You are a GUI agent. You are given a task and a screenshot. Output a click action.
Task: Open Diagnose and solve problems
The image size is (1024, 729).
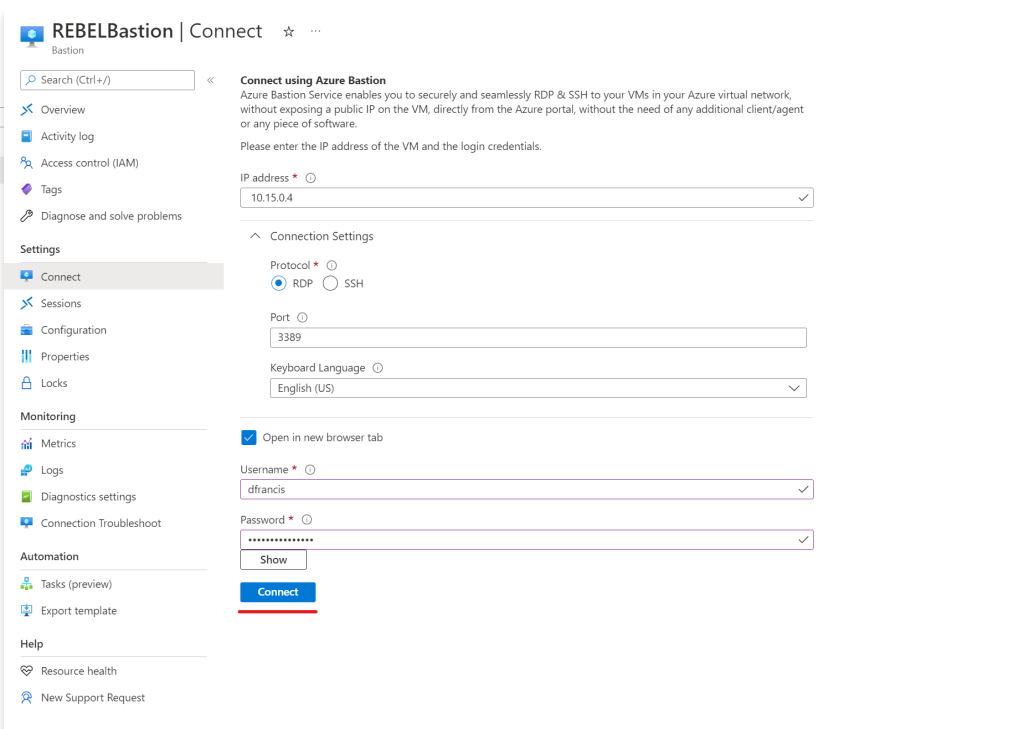click(27, 216)
